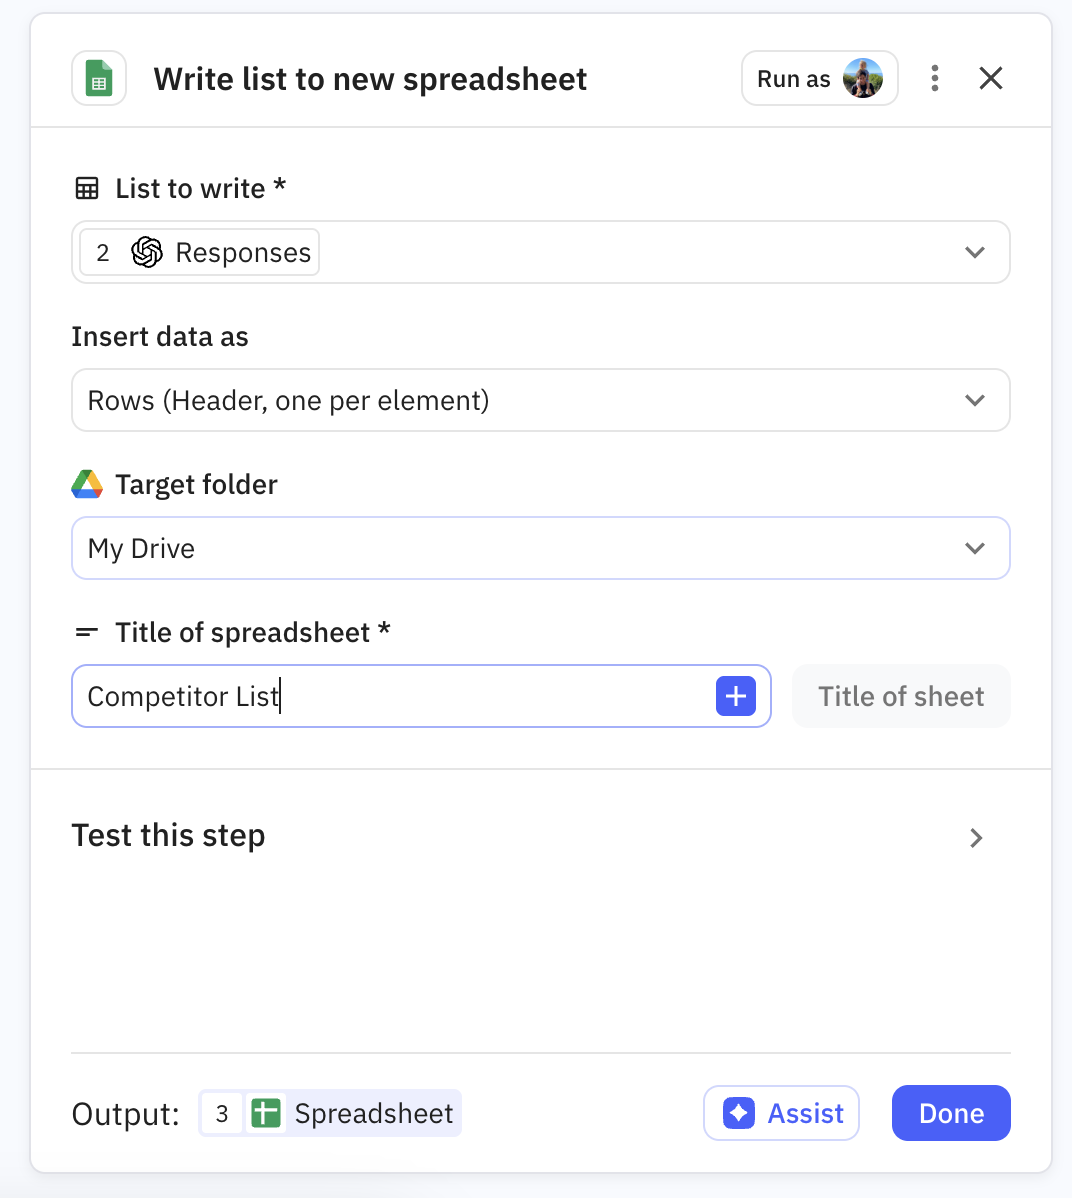Click the Google Drive icon beside Target folder
Viewport: 1072px width, 1198px height.
[88, 485]
